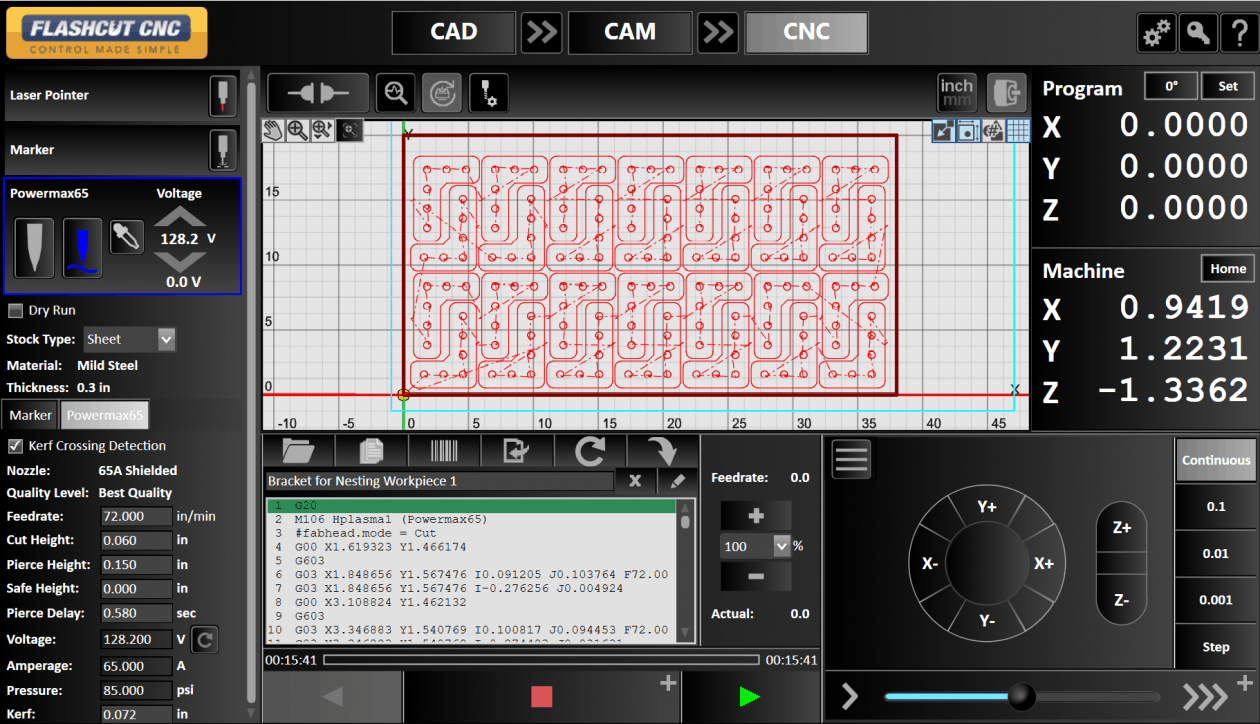The width and height of the screenshot is (1260, 724).
Task: Select the Powermax65 tab
Action: 104,414
